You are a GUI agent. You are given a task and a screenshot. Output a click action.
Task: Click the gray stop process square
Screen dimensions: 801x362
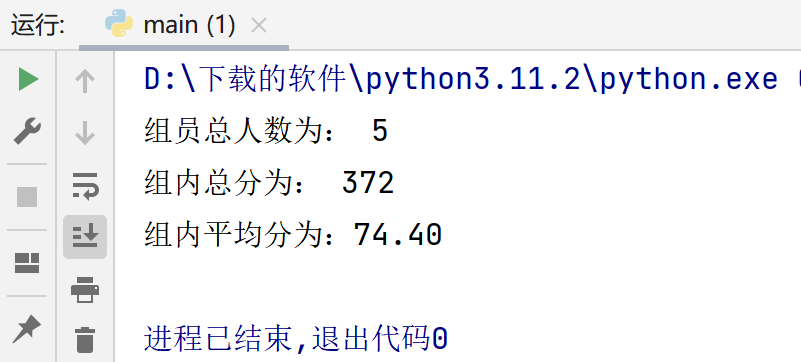pyautogui.click(x=27, y=197)
